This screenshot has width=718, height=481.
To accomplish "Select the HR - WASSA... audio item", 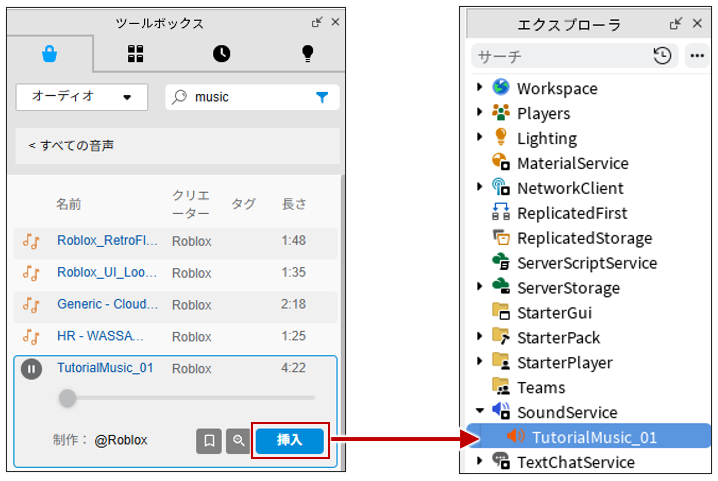I will point(100,336).
